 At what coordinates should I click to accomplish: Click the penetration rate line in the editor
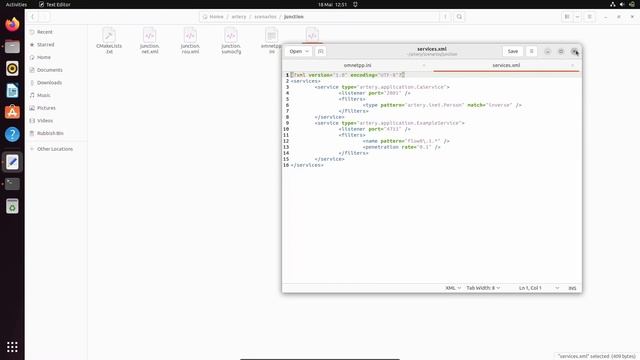coord(402,147)
